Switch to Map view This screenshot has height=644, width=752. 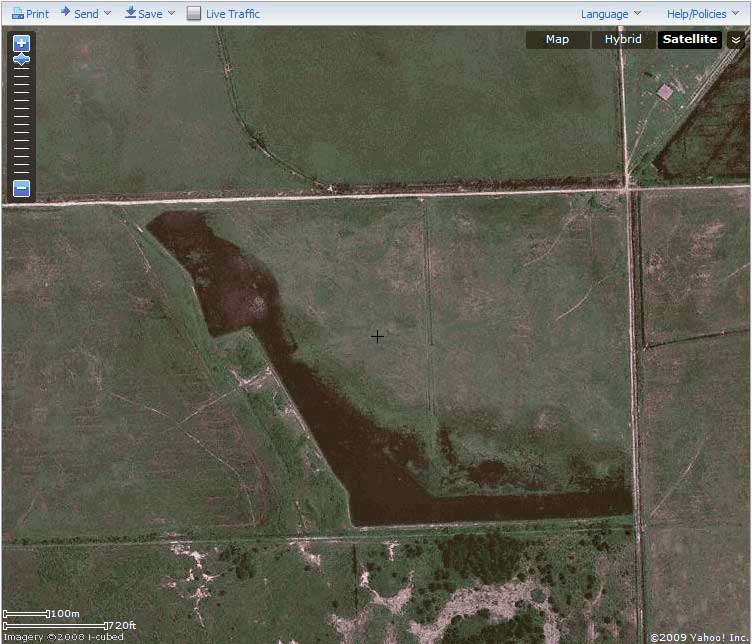(557, 39)
